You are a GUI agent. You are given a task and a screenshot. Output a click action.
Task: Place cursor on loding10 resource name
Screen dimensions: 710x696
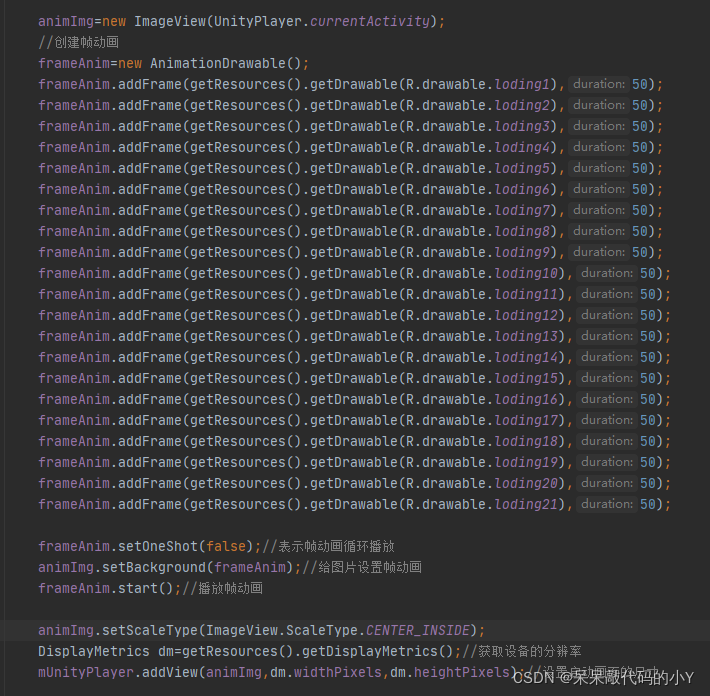point(526,274)
